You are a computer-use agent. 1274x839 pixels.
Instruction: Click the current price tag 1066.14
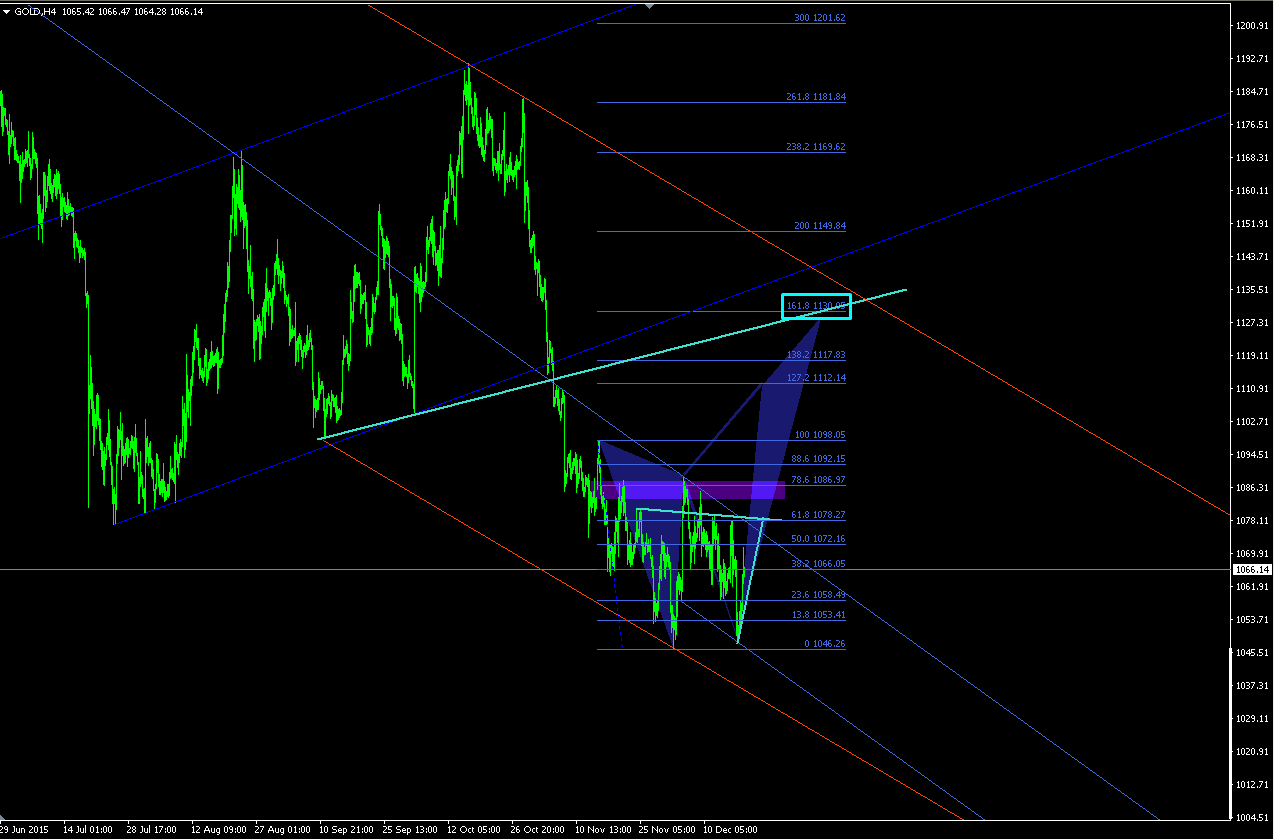pyautogui.click(x=1251, y=569)
